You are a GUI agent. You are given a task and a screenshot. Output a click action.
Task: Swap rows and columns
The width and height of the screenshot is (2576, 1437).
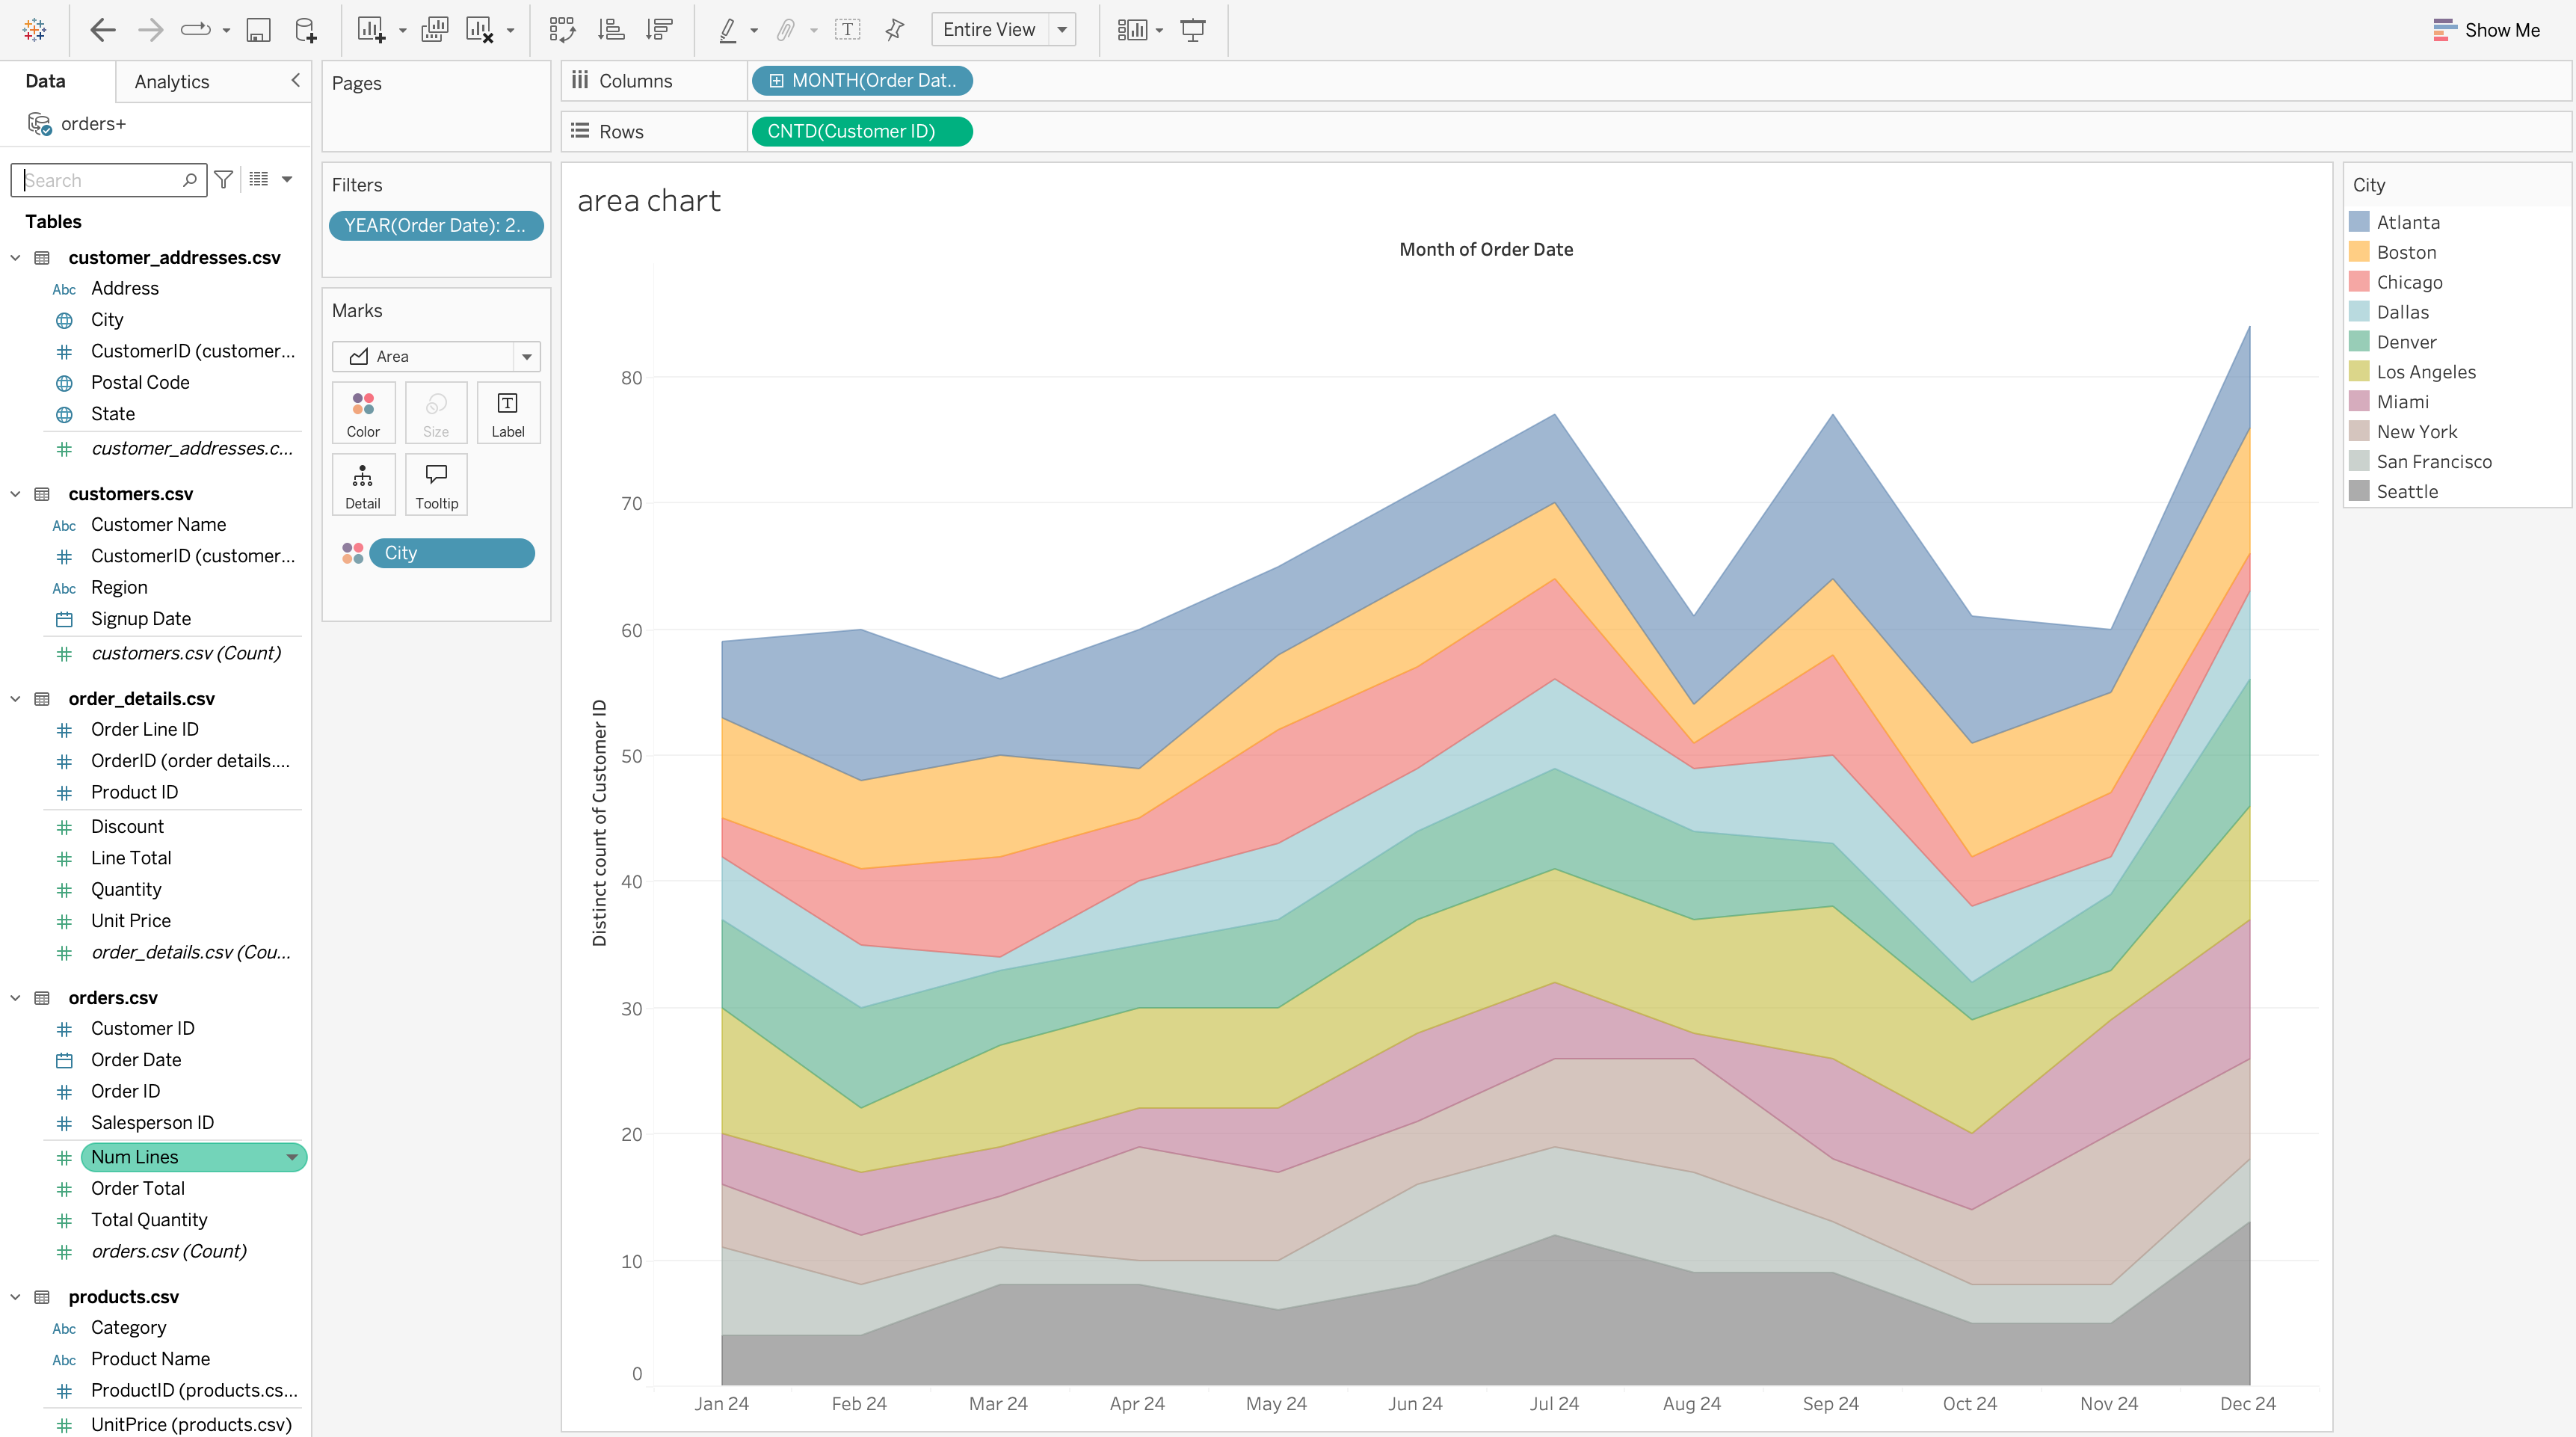(x=562, y=30)
